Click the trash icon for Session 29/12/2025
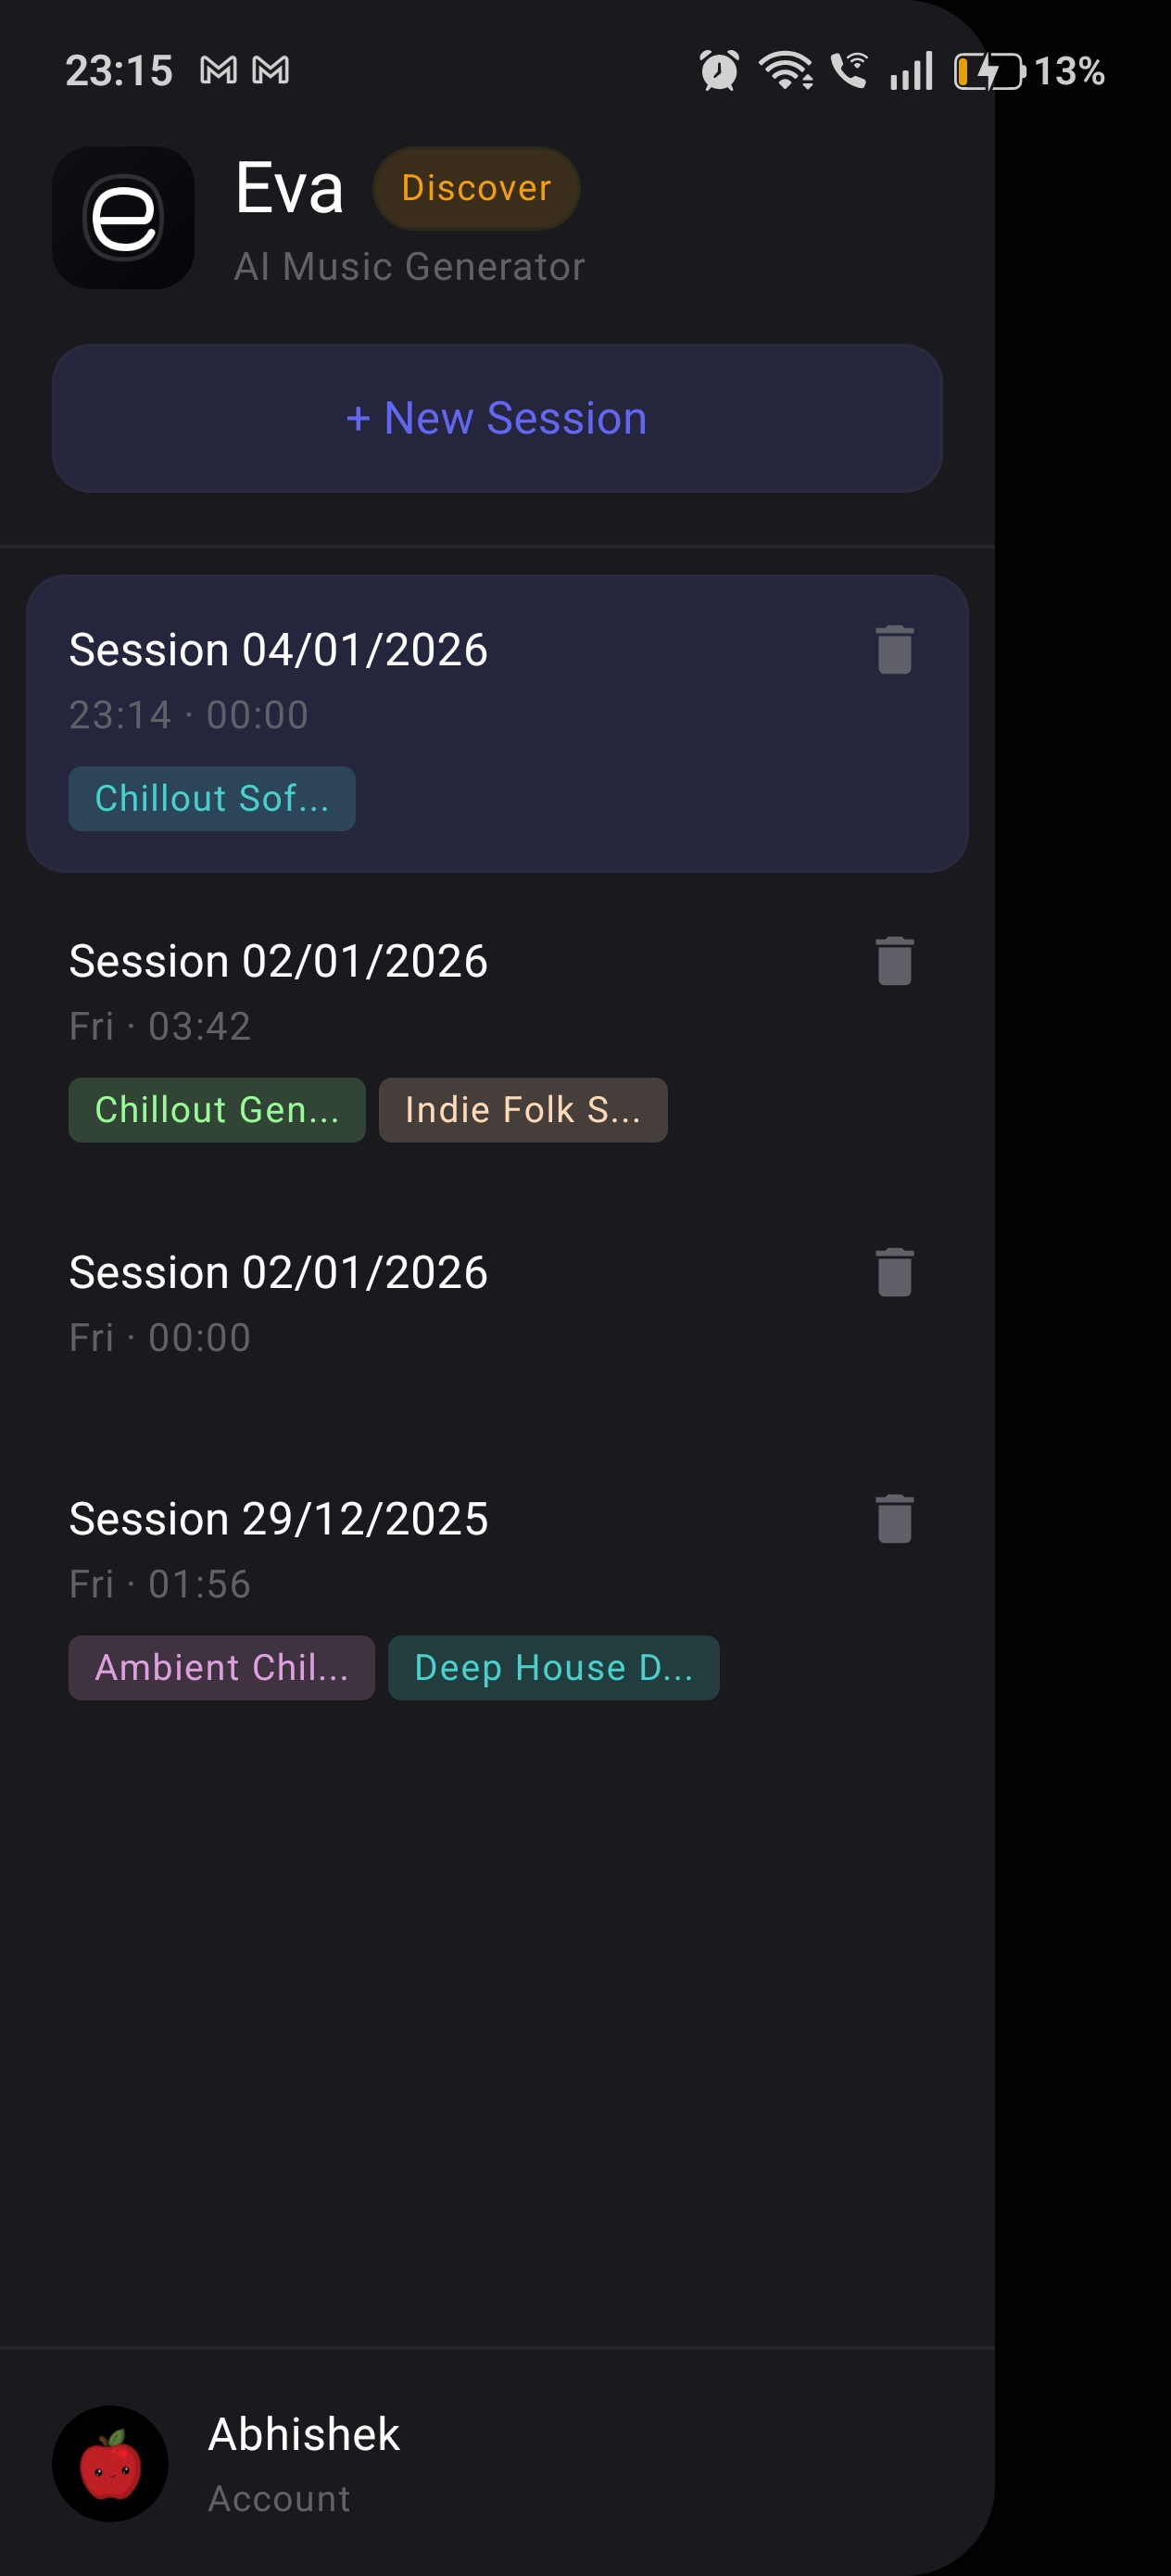The width and height of the screenshot is (1171, 2576). pyautogui.click(x=893, y=1518)
